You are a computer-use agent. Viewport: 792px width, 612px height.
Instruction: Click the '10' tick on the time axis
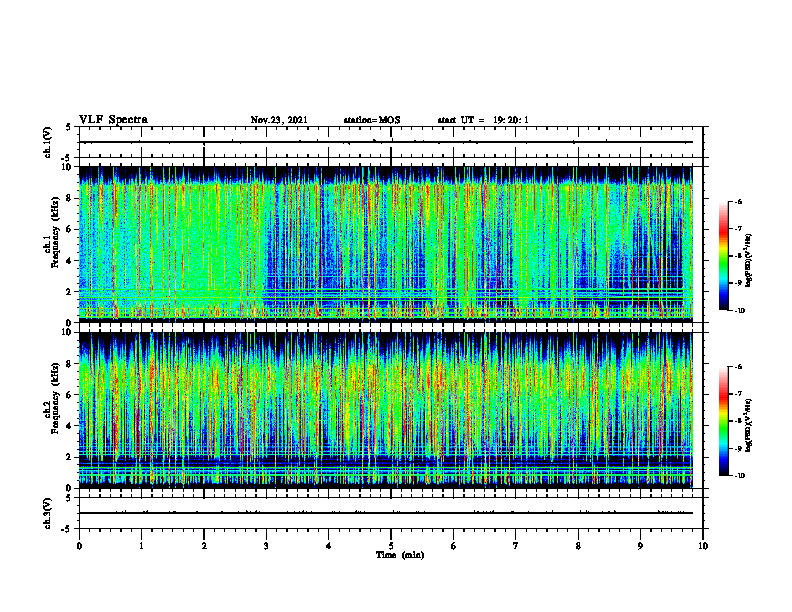tap(703, 546)
